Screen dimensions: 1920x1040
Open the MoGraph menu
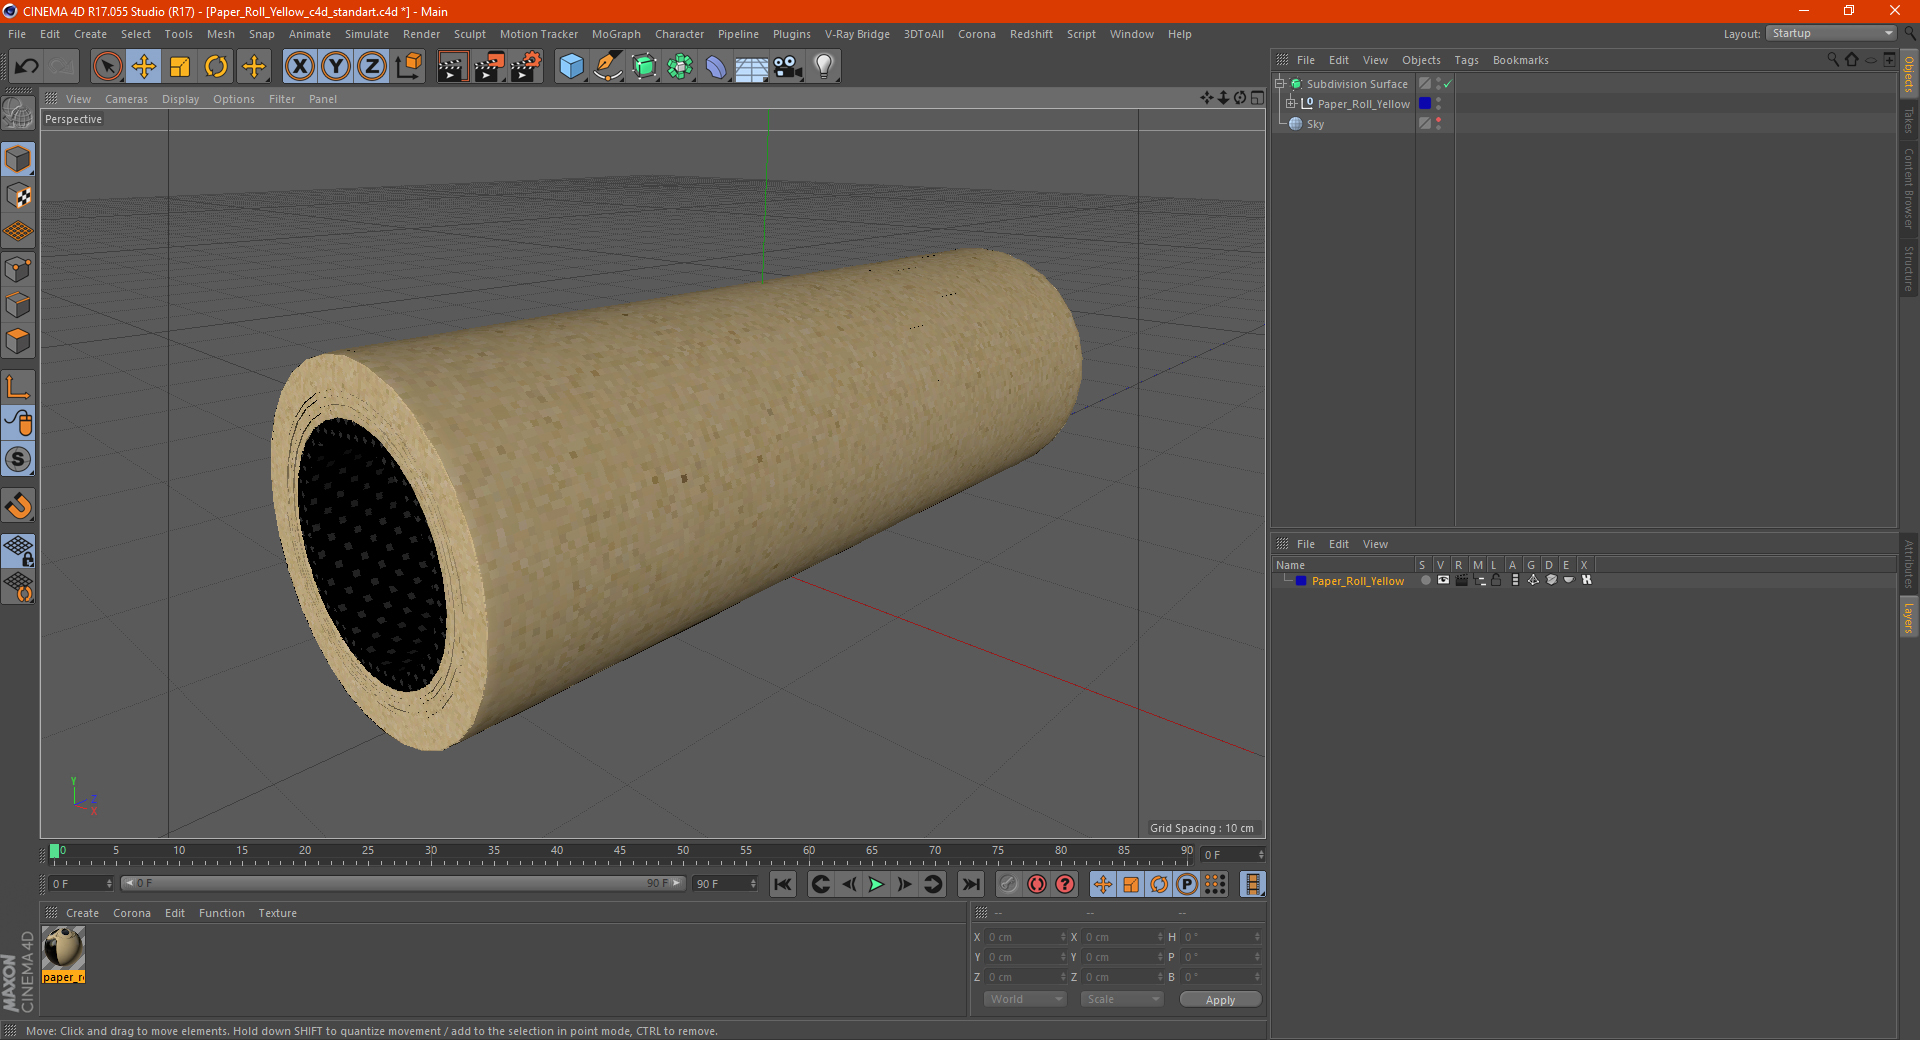click(x=616, y=34)
